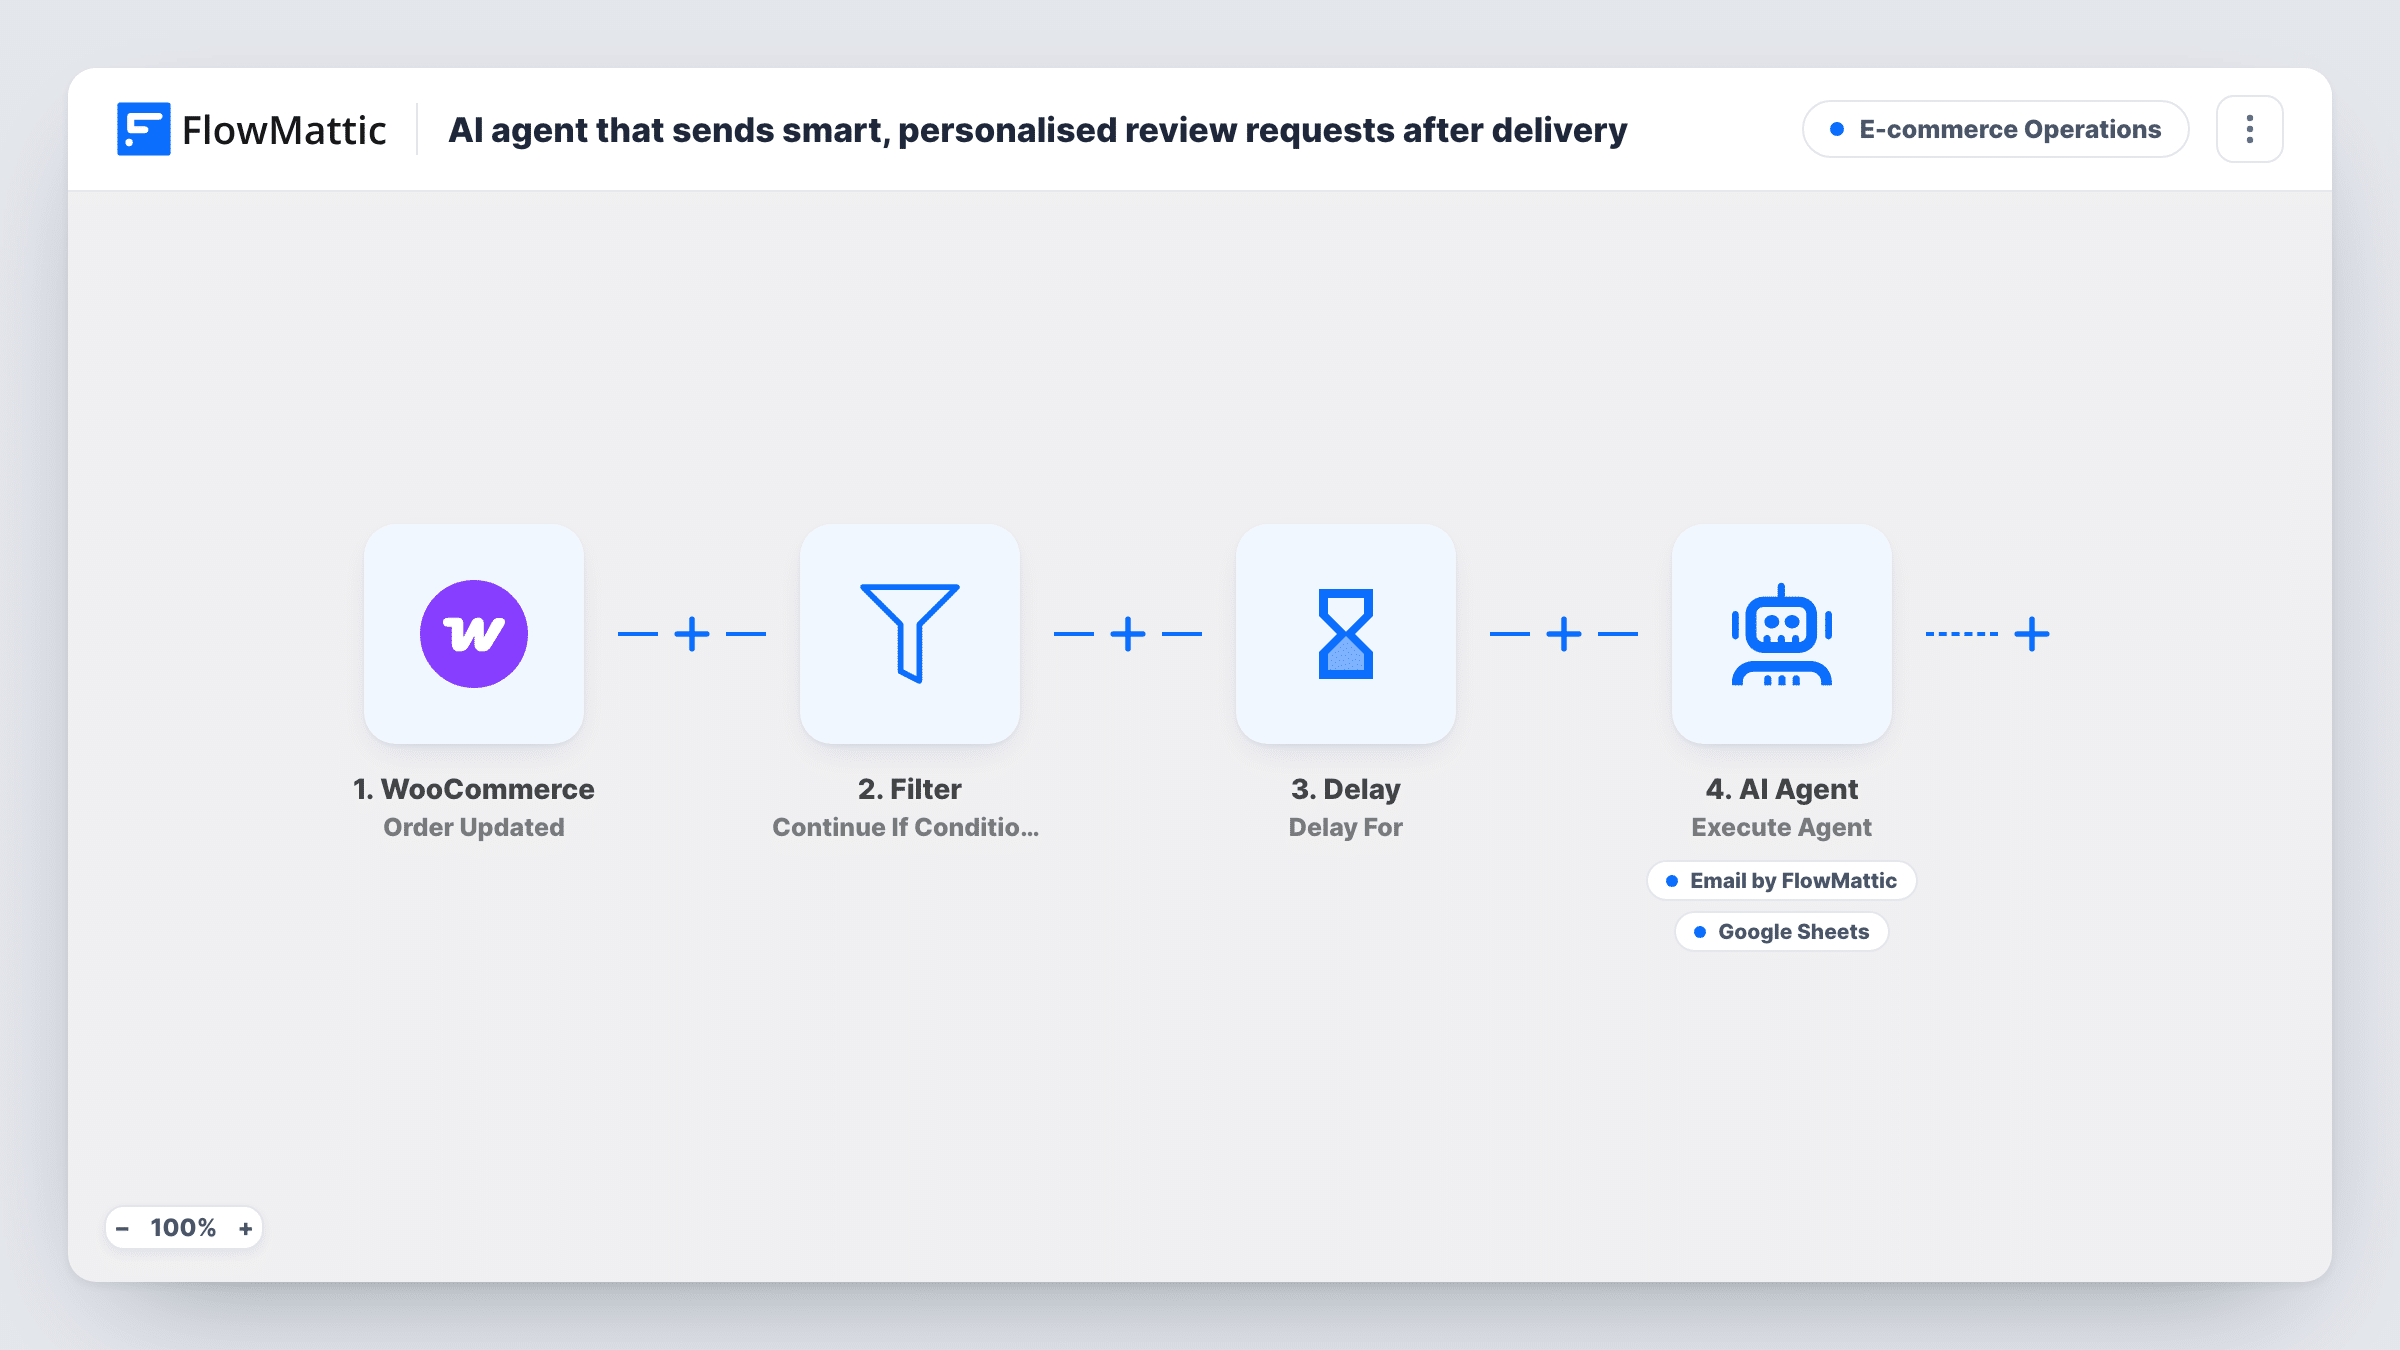This screenshot has width=2400, height=1350.
Task: Open the WooCommerce trigger step
Action: click(x=474, y=634)
